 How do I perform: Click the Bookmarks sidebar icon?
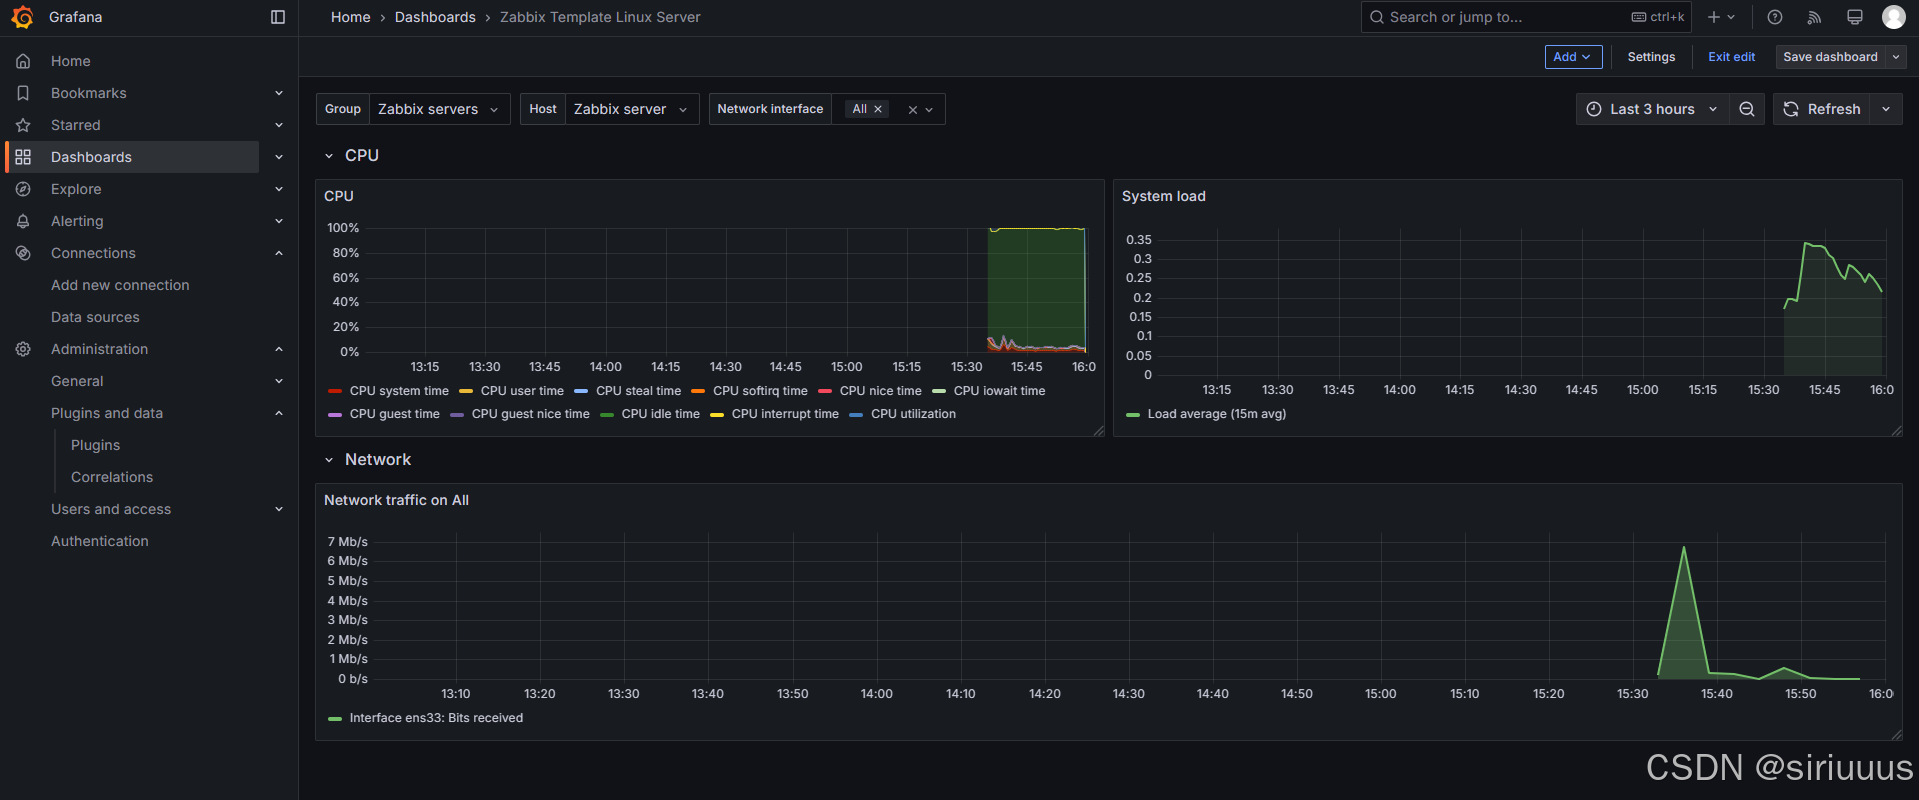click(x=23, y=93)
